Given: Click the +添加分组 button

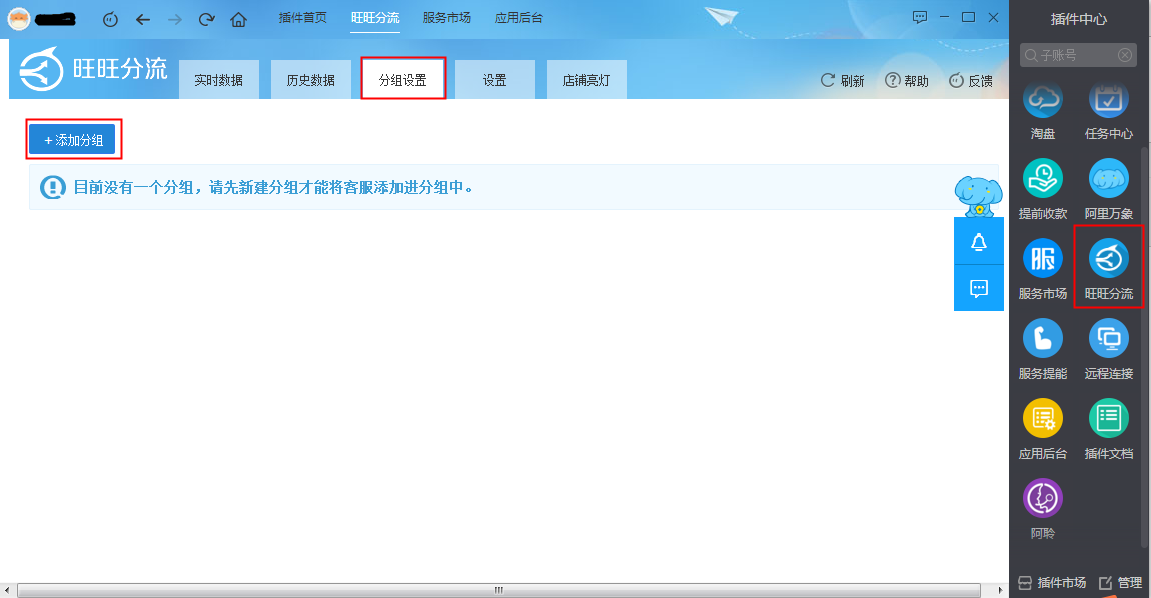Looking at the screenshot, I should [73, 139].
